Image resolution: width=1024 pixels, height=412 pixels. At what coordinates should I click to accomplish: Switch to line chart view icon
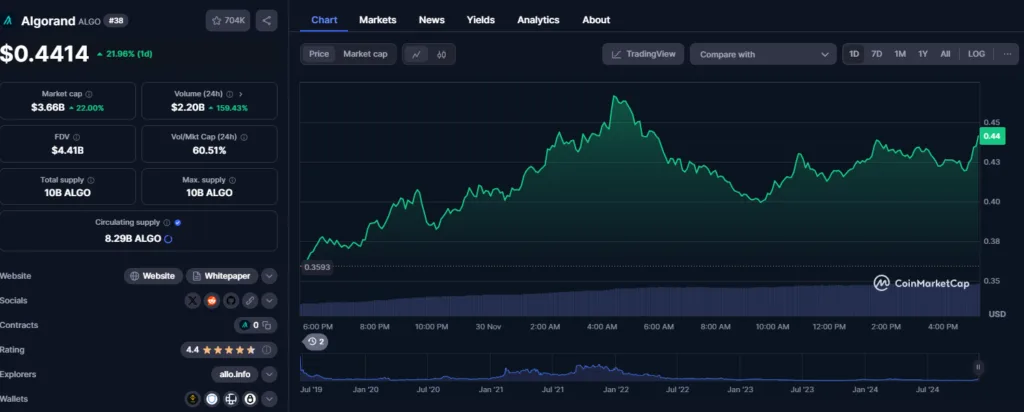pos(416,54)
